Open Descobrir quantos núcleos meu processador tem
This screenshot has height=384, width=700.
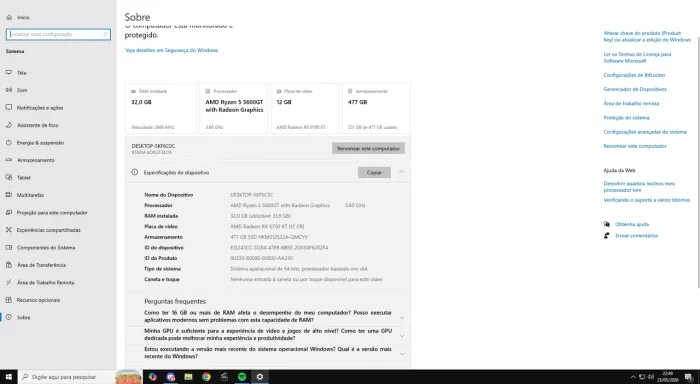(x=639, y=187)
